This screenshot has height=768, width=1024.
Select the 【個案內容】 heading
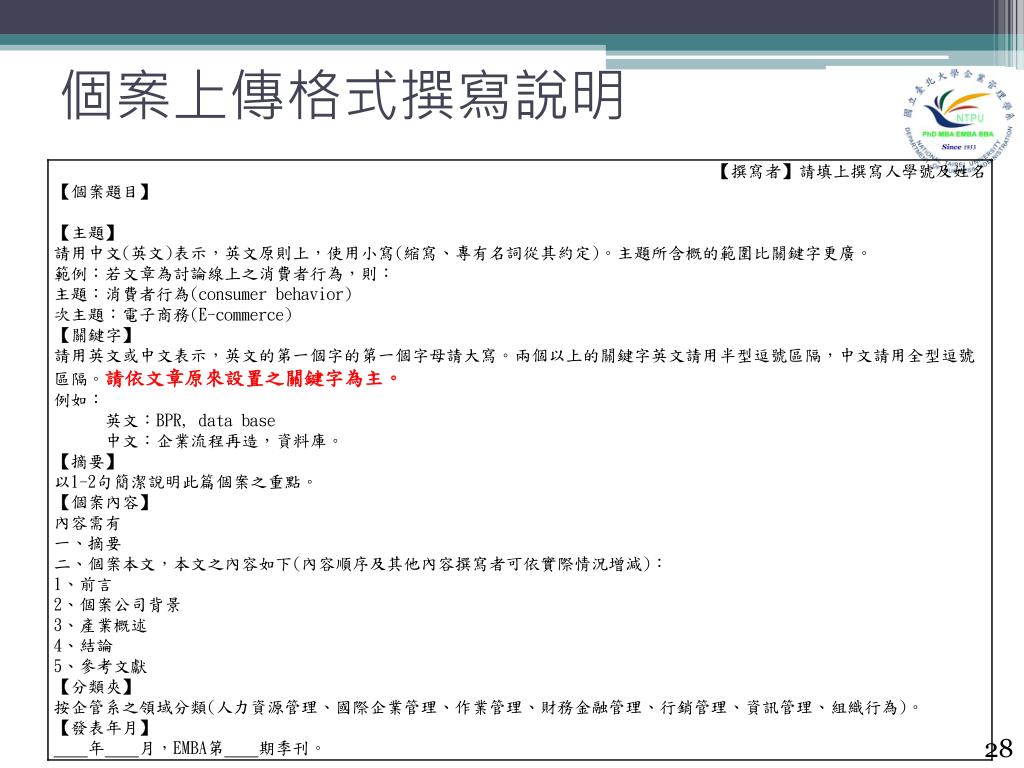pyautogui.click(x=104, y=503)
